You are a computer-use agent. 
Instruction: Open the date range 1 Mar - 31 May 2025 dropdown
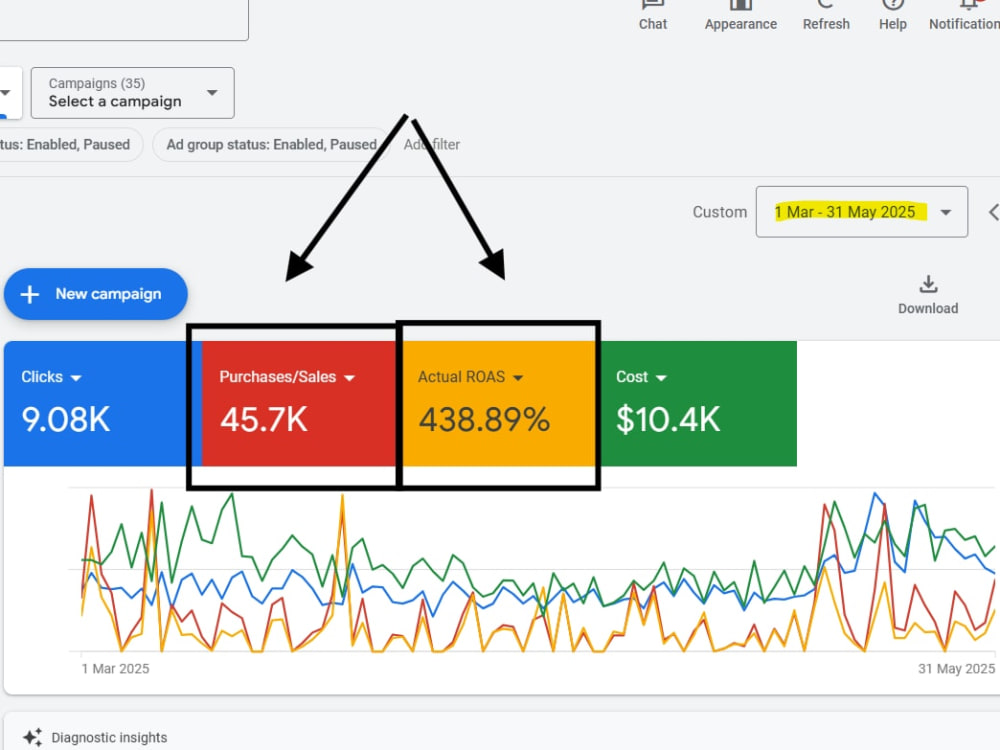tap(862, 212)
